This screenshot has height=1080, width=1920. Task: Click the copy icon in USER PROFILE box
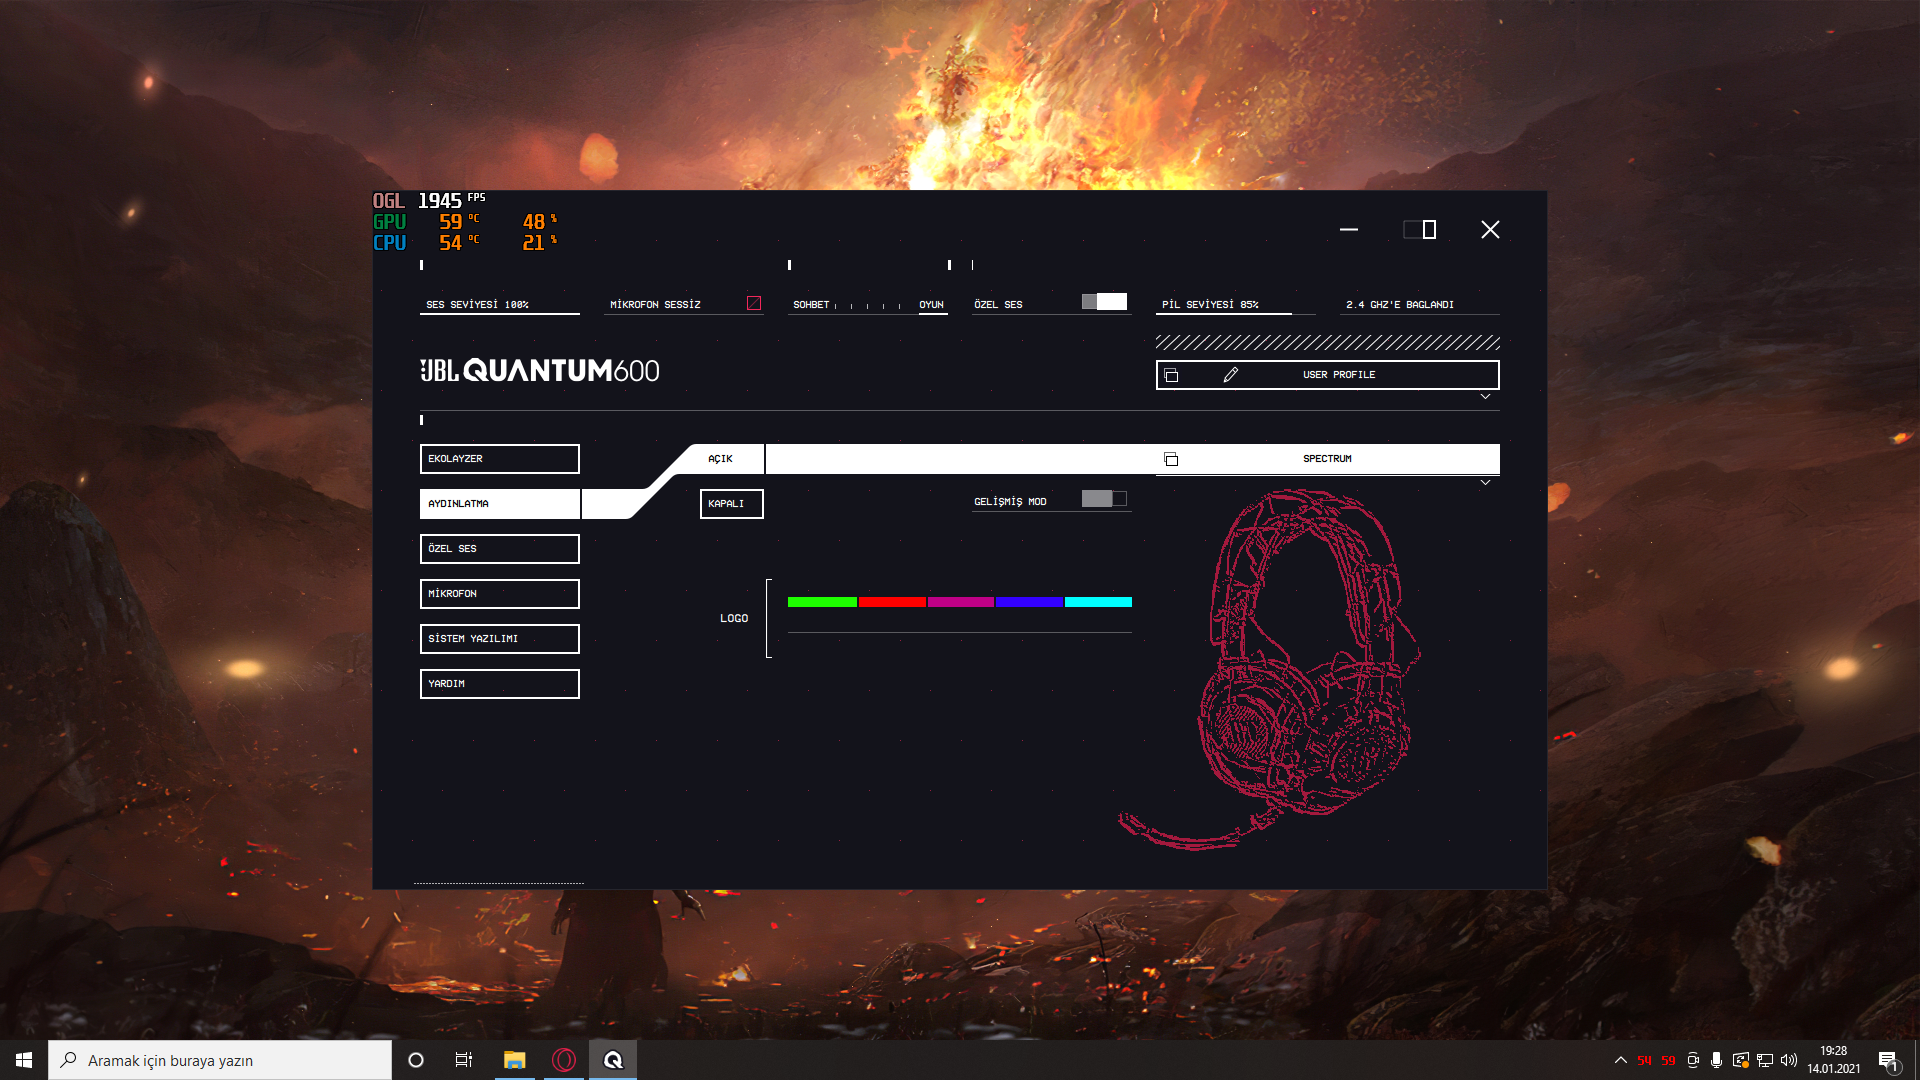click(x=1171, y=375)
